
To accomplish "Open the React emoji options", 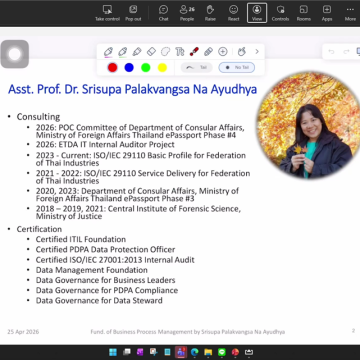I will pos(233,13).
